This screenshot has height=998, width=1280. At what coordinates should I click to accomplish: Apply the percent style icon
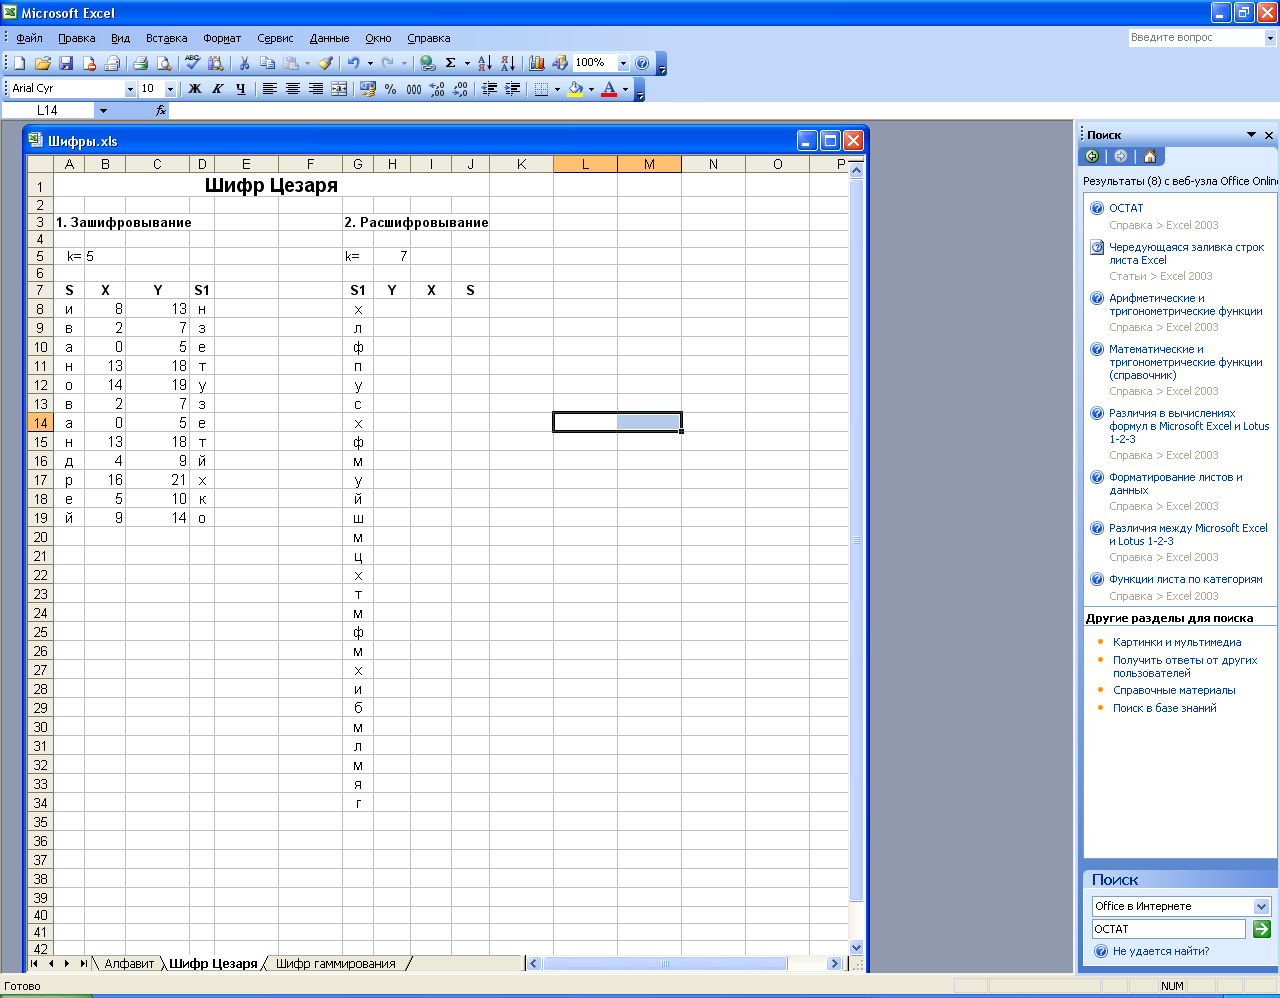pos(390,89)
